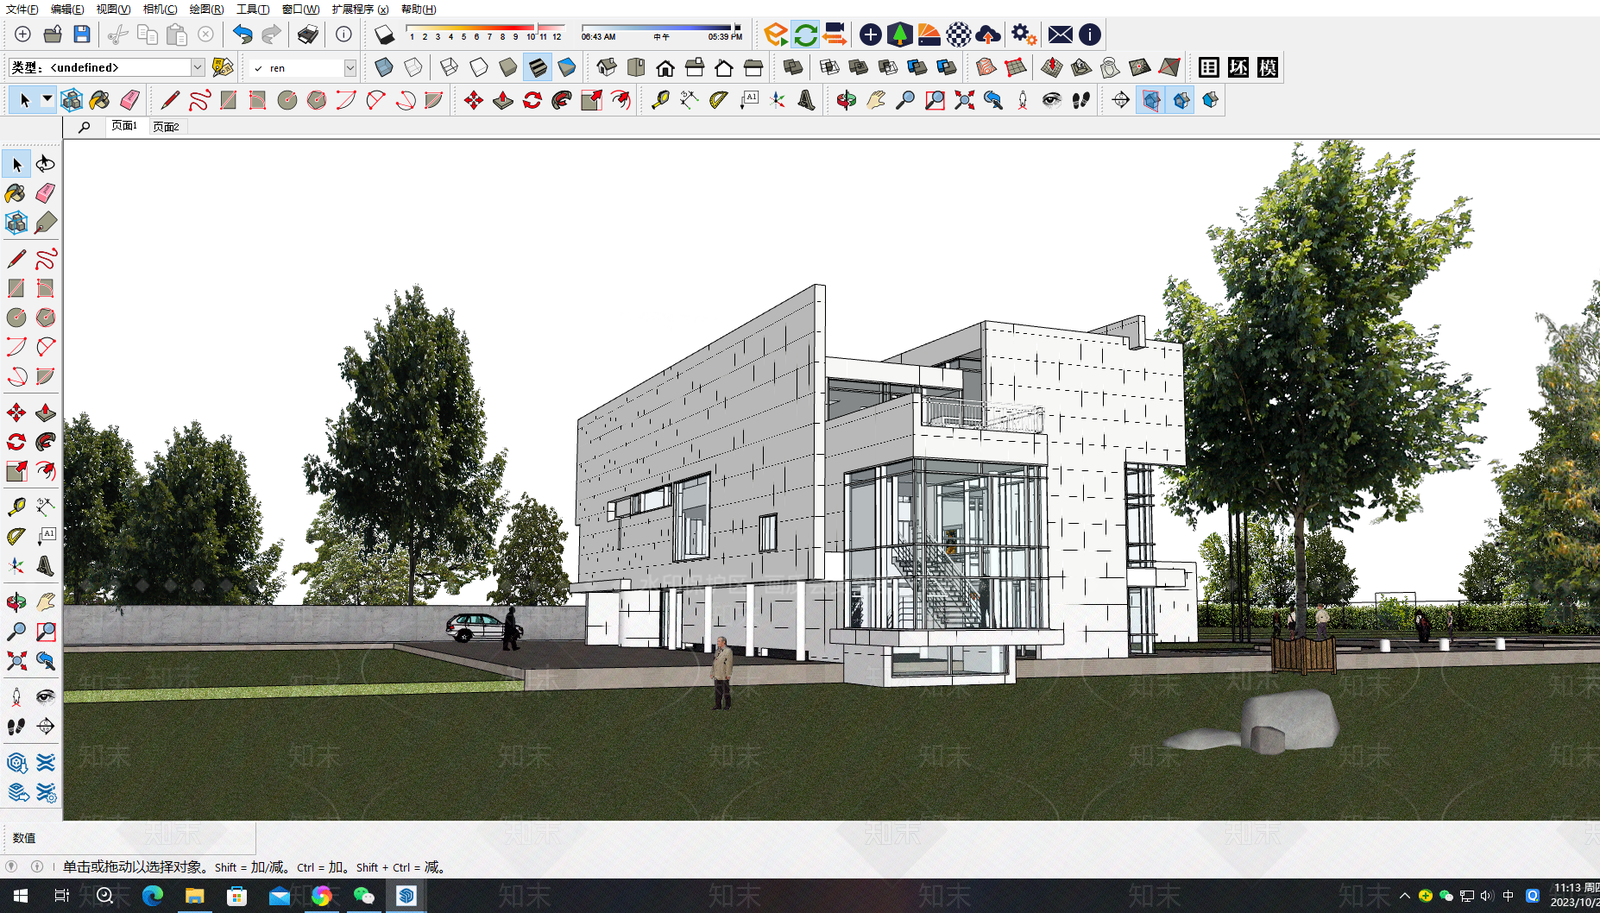
Task: Open Microsoft Edge from the taskbar
Action: click(x=152, y=896)
